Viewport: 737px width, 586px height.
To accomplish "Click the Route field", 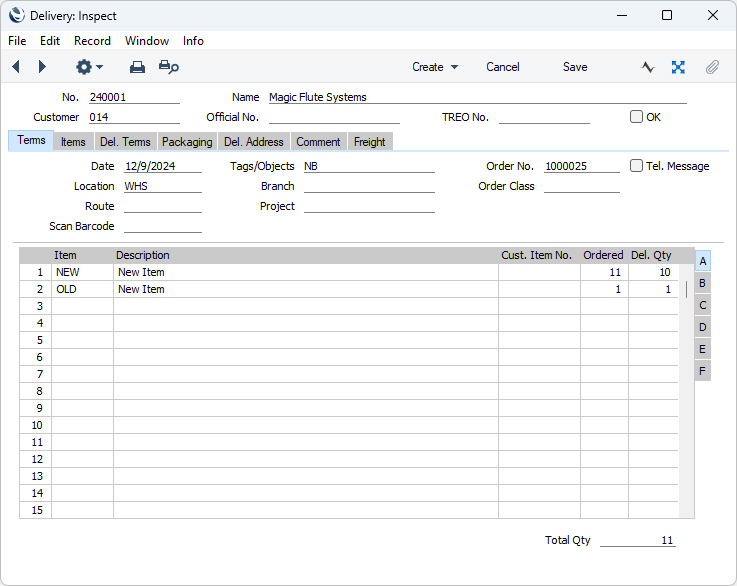I will [x=163, y=206].
